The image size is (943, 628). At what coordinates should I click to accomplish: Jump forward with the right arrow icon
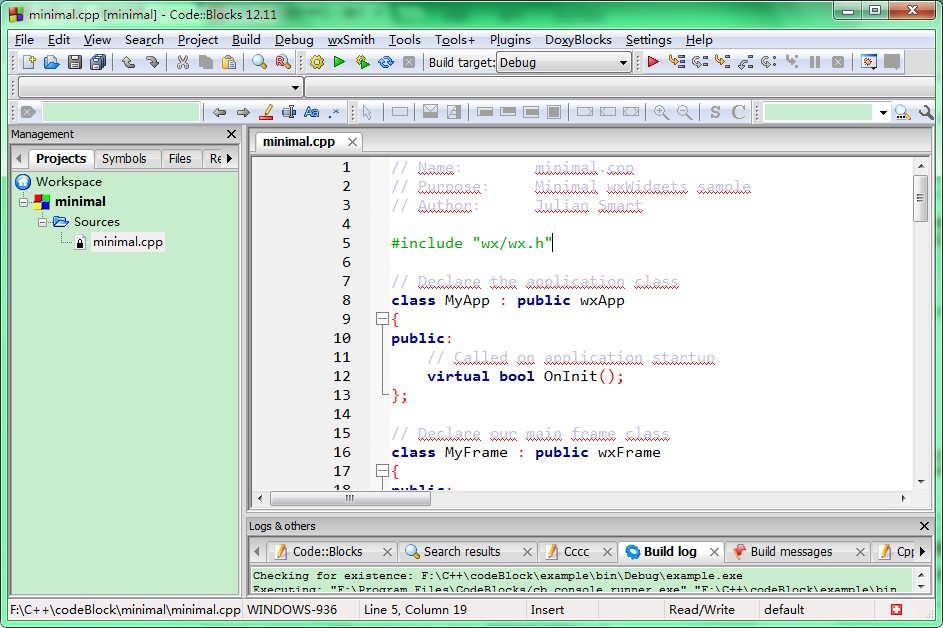(x=243, y=112)
